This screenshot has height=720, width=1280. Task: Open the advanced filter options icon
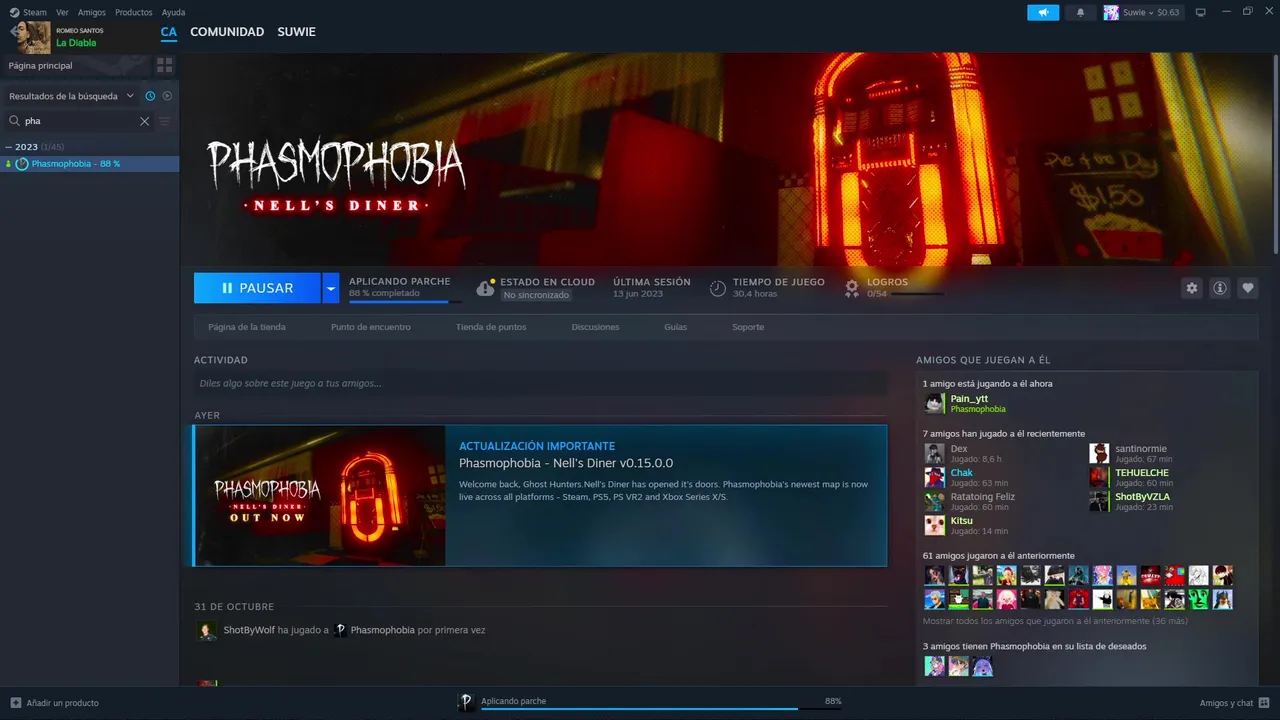click(x=165, y=121)
